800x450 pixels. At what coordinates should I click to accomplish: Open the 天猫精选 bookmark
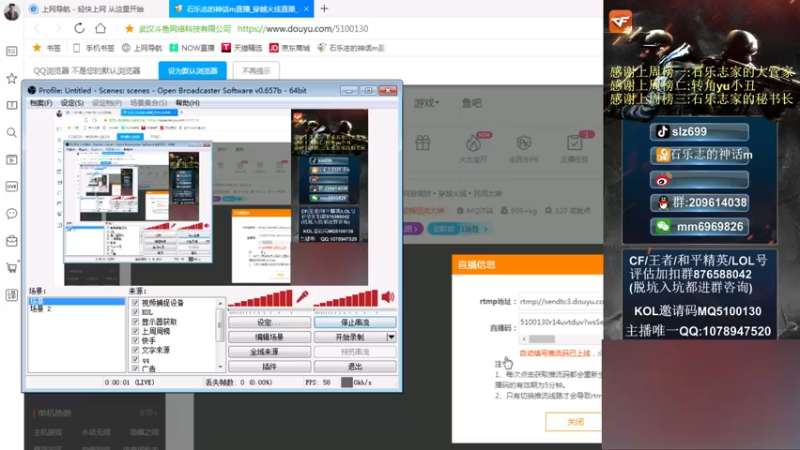click(x=242, y=48)
